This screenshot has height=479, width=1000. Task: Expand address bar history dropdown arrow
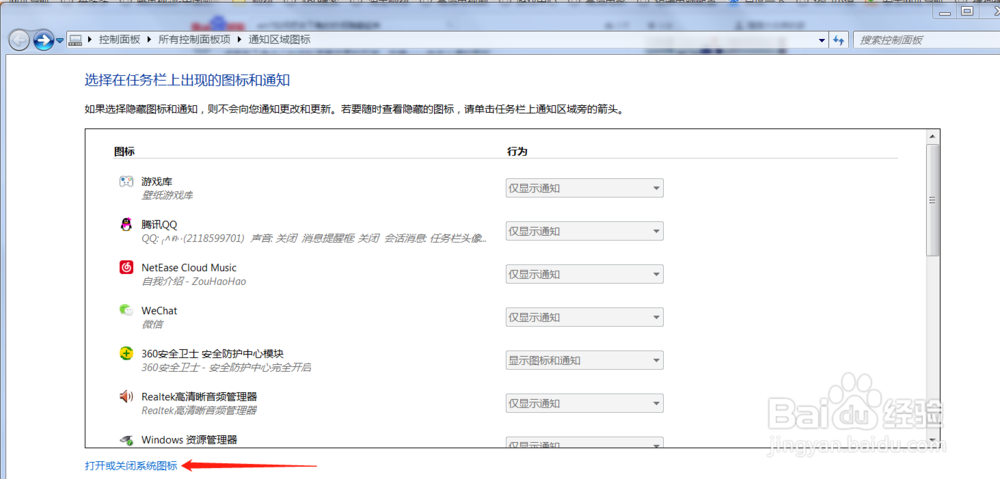click(822, 40)
